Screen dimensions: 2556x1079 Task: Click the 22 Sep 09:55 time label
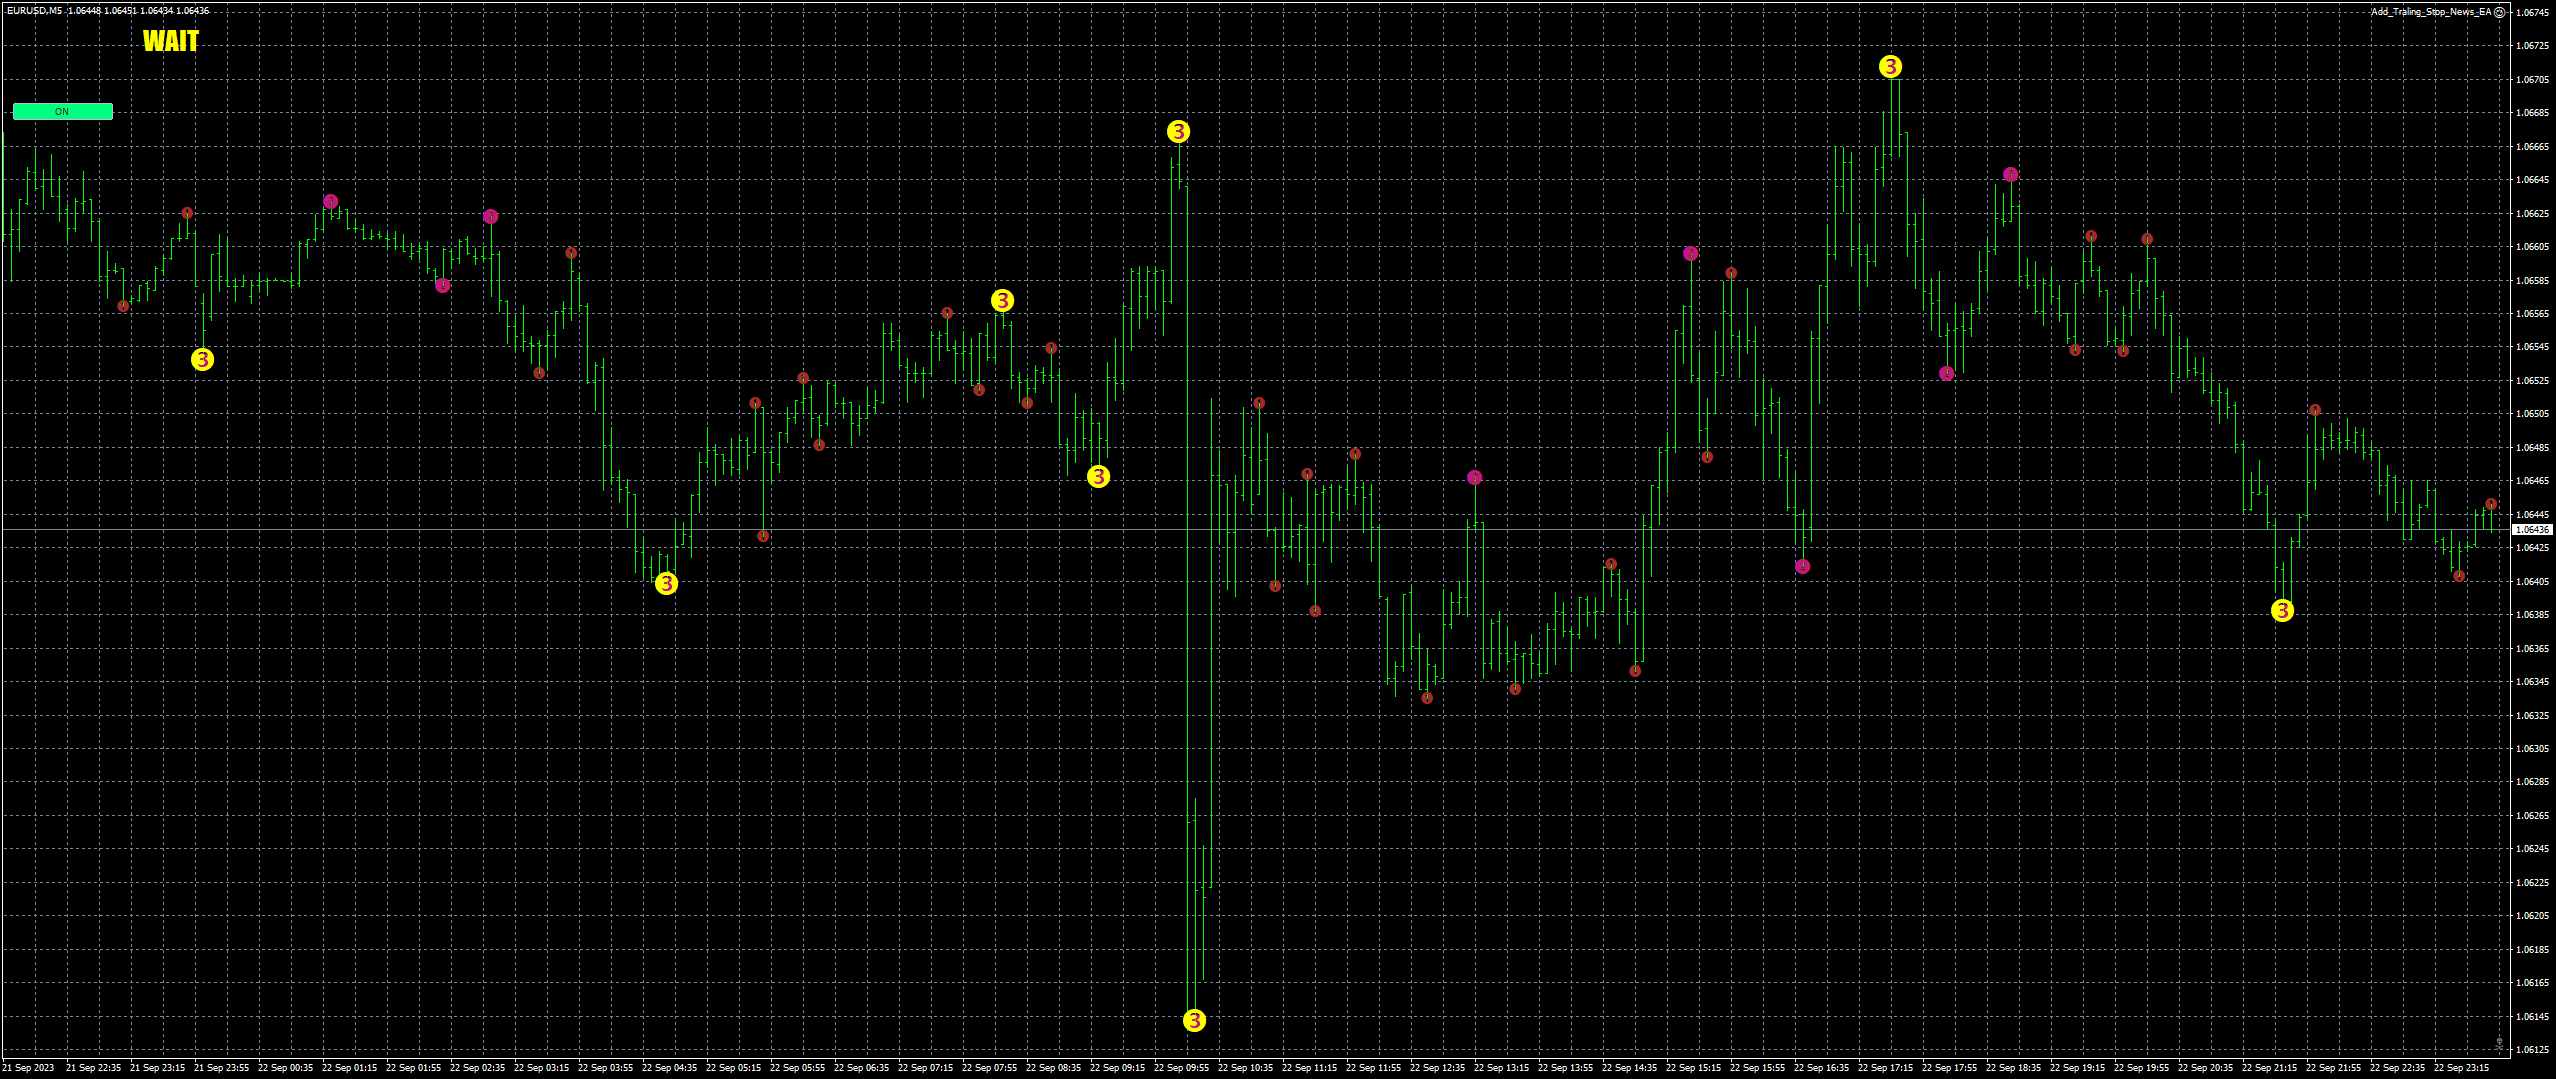[x=1181, y=1068]
